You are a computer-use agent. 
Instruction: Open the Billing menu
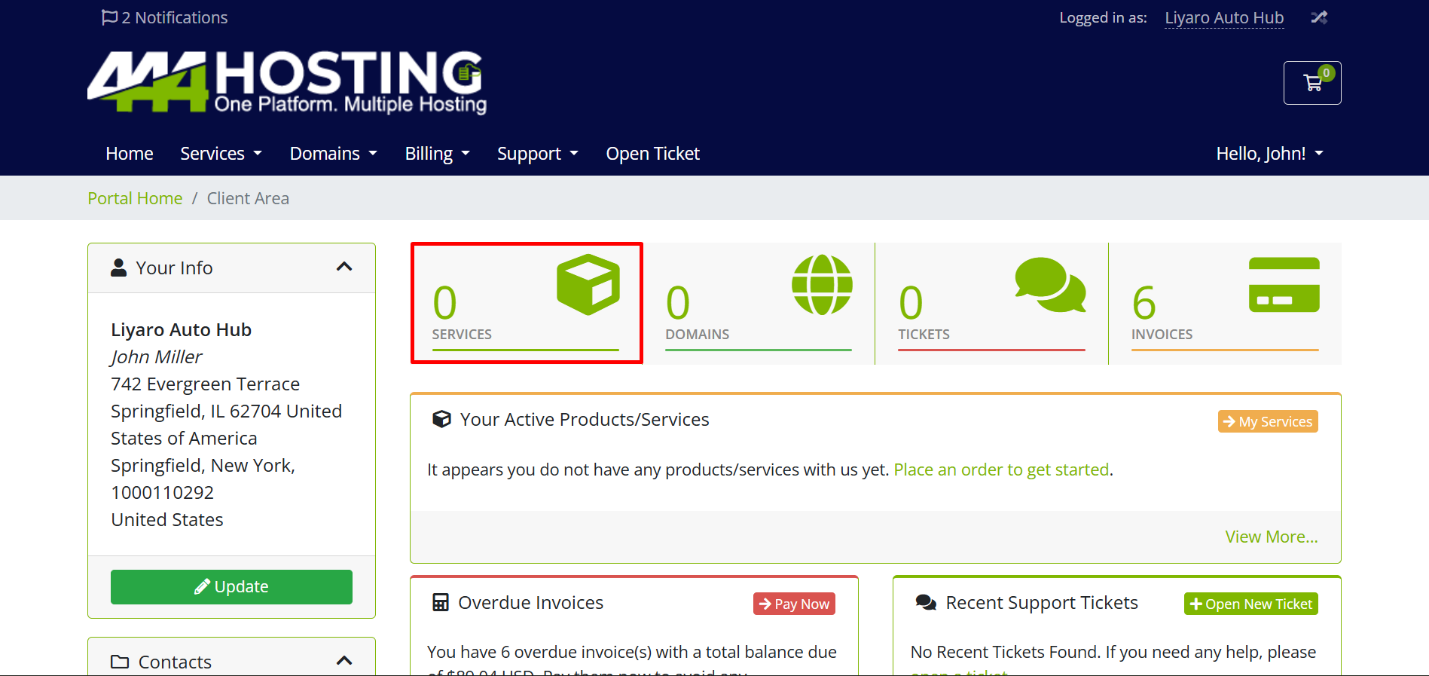click(x=437, y=153)
